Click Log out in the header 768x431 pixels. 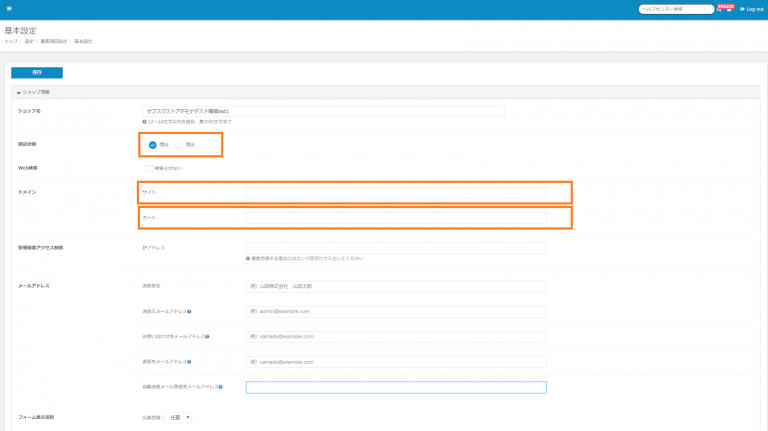pyautogui.click(x=752, y=9)
